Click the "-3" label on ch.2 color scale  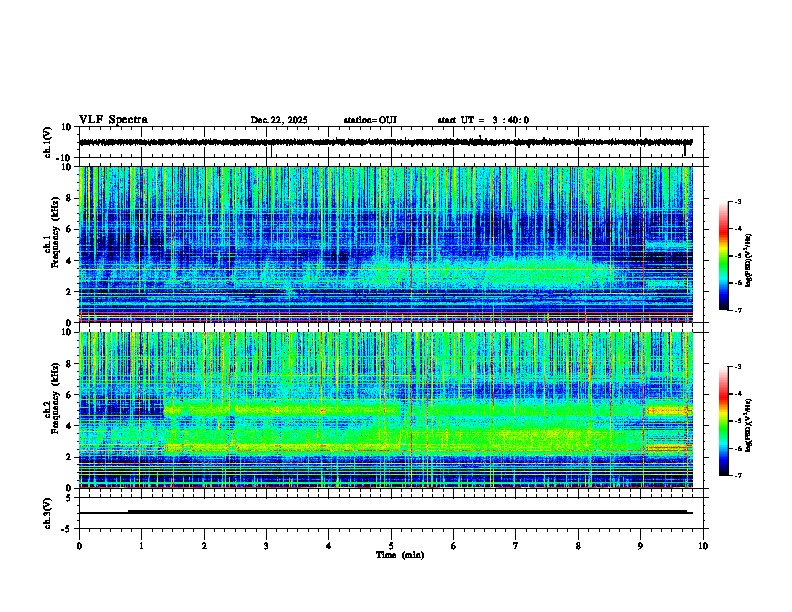[738, 367]
